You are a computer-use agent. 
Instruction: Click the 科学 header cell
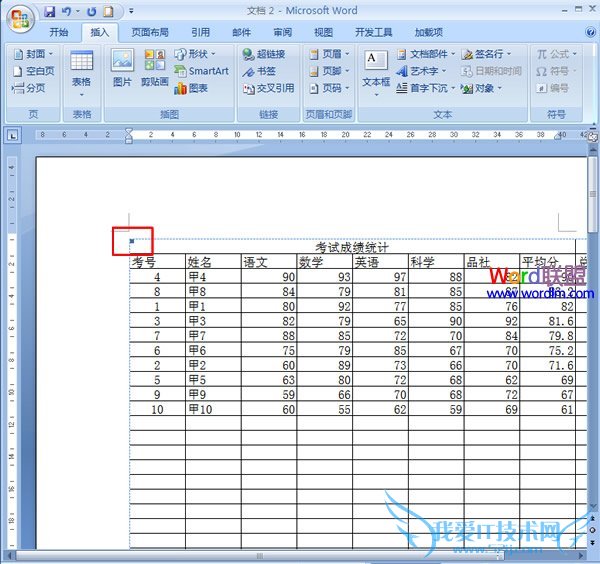(x=436, y=262)
